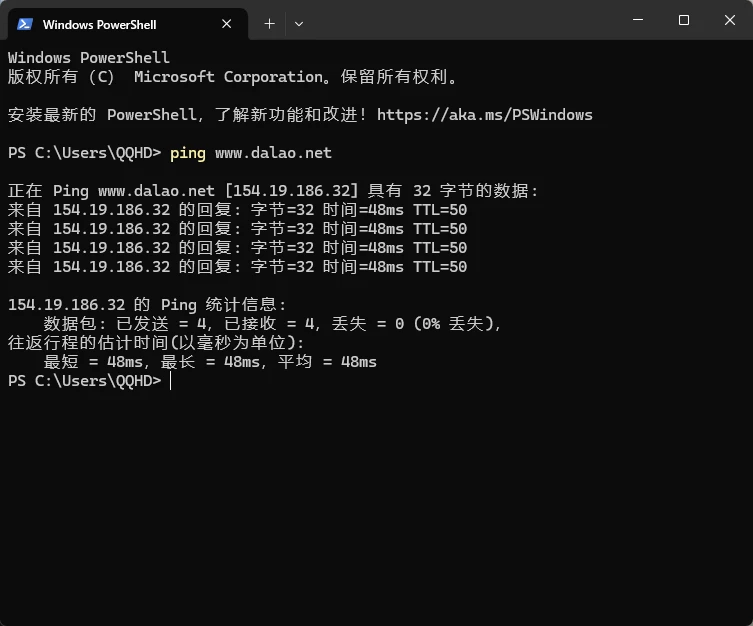Maximize the terminal window
The height and width of the screenshot is (626, 753).
[684, 20]
